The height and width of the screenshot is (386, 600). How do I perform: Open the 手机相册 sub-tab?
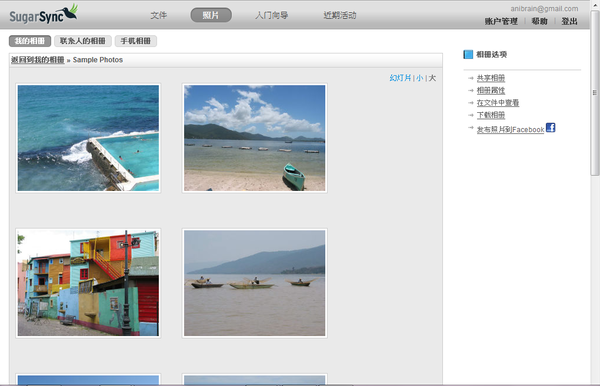click(135, 41)
